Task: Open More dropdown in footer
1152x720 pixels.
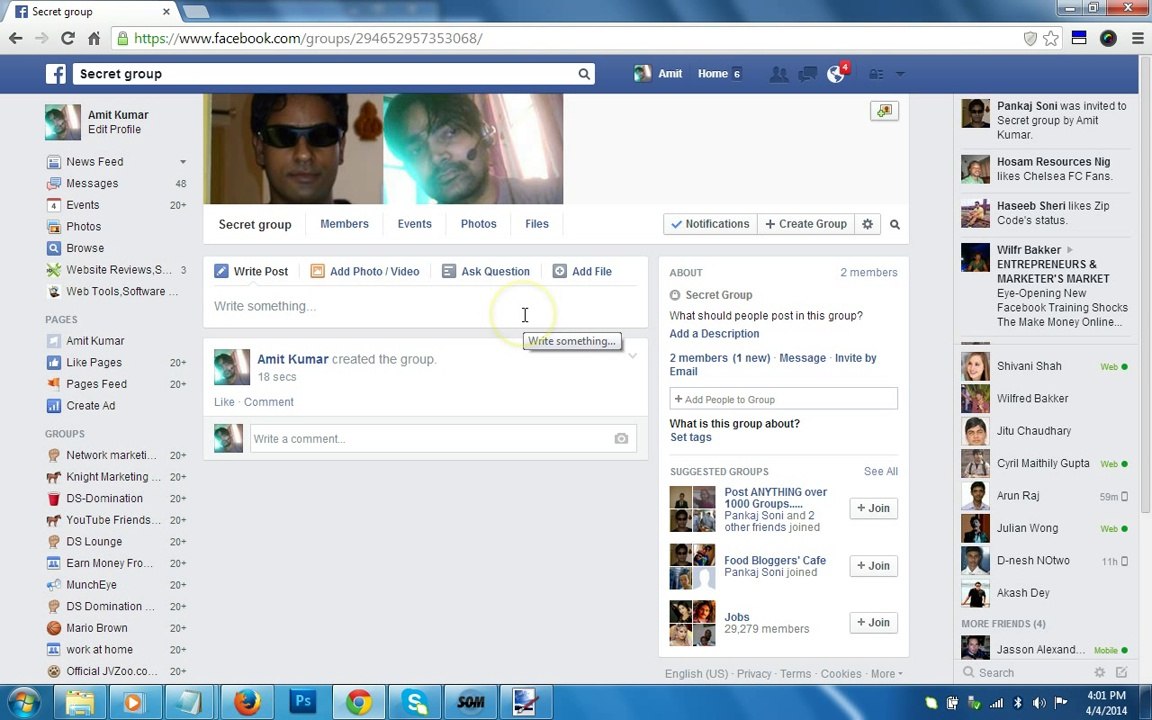Action: click(x=886, y=674)
